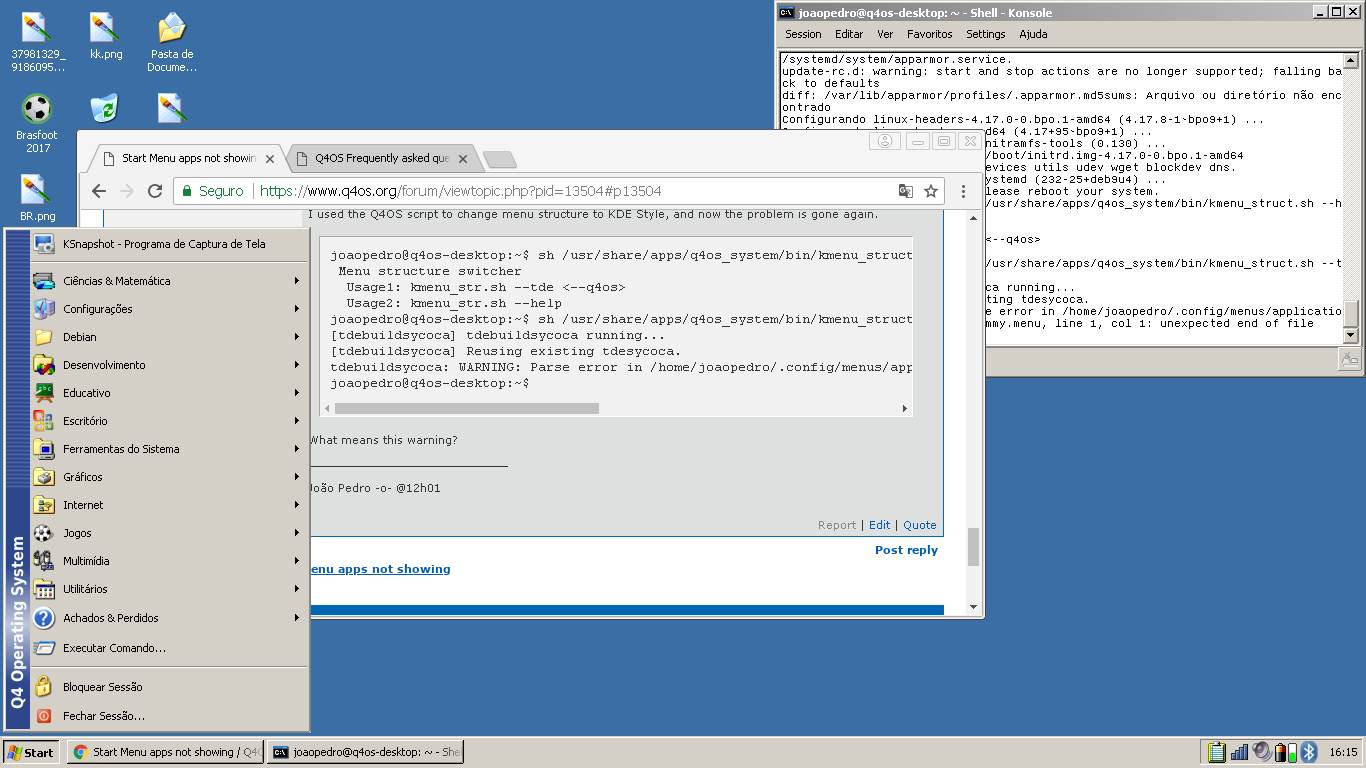Viewport: 1366px width, 768px height.
Task: Click the Konsole scrollbar up arrow
Action: click(x=1352, y=61)
